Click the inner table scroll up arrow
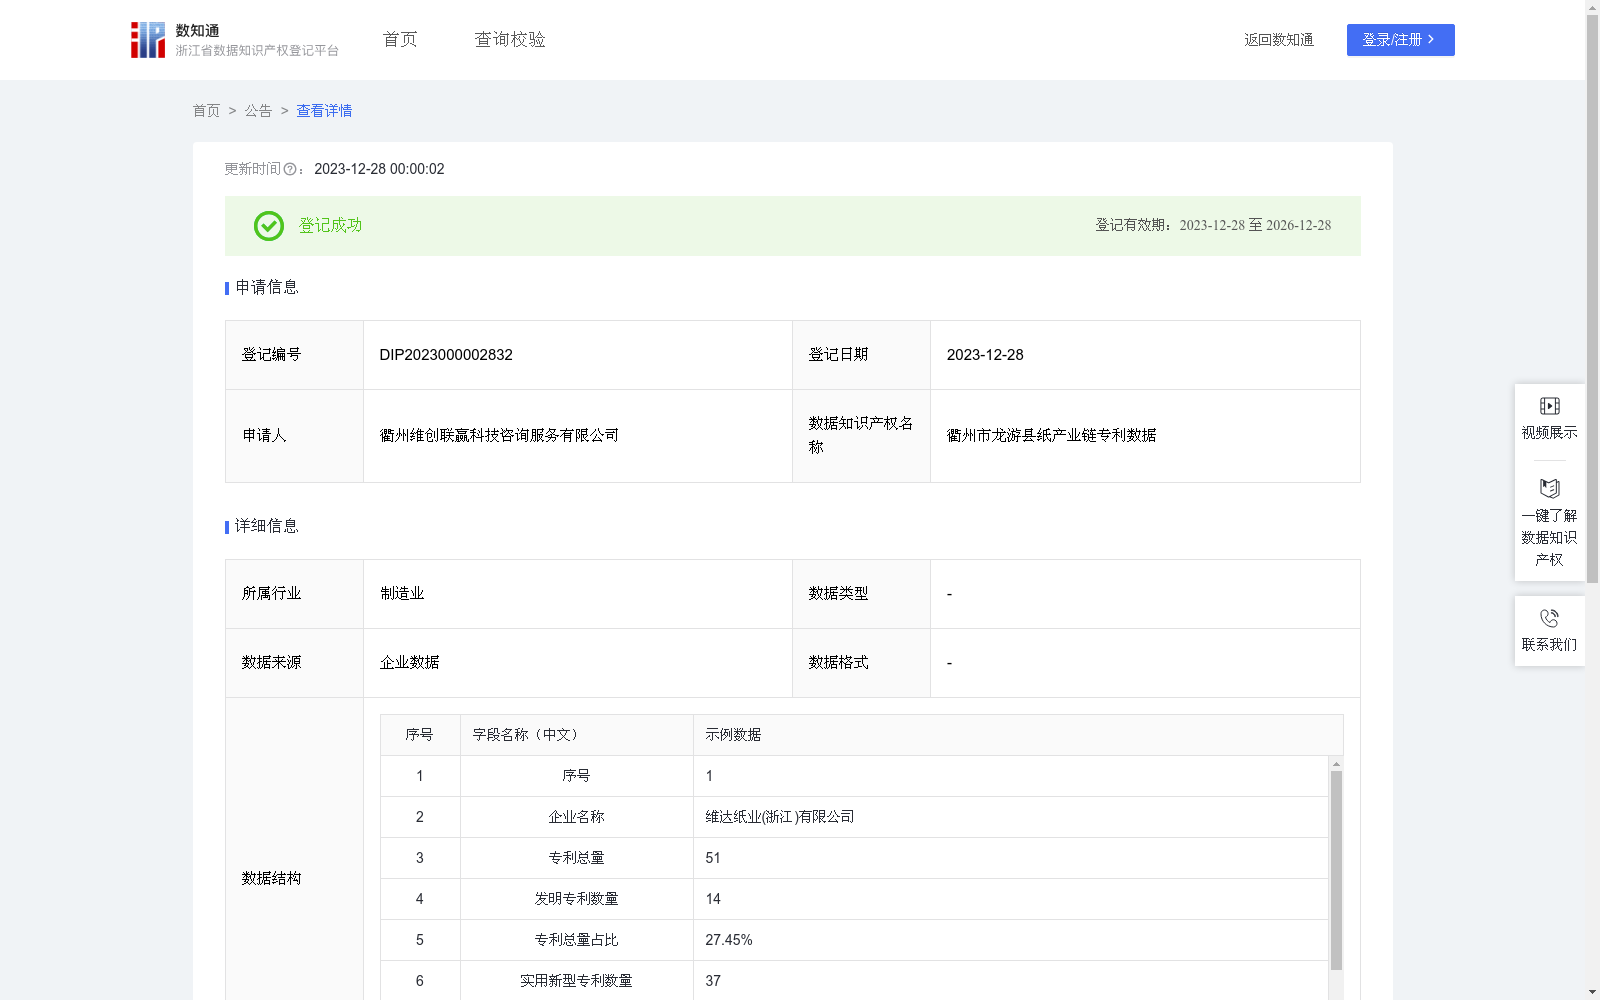1600x1000 pixels. (x=1336, y=764)
